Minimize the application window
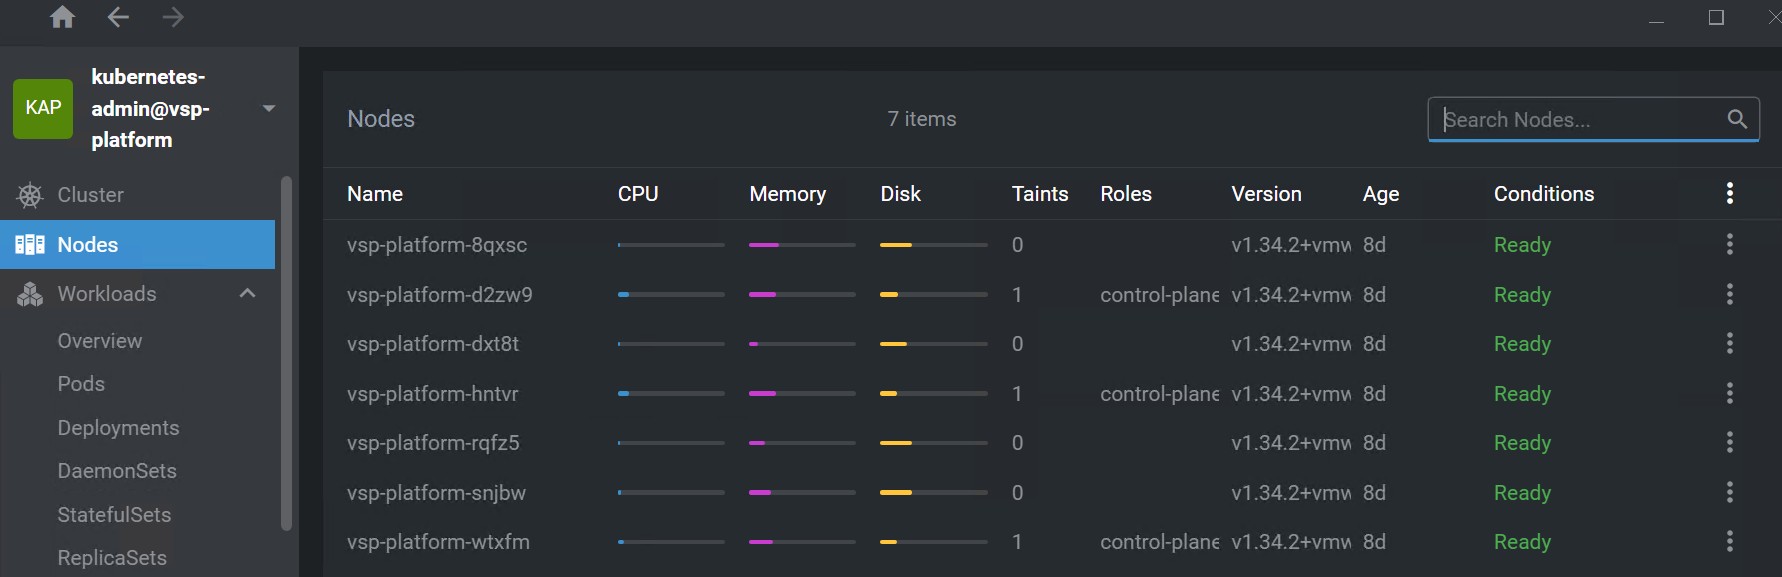 click(1656, 20)
